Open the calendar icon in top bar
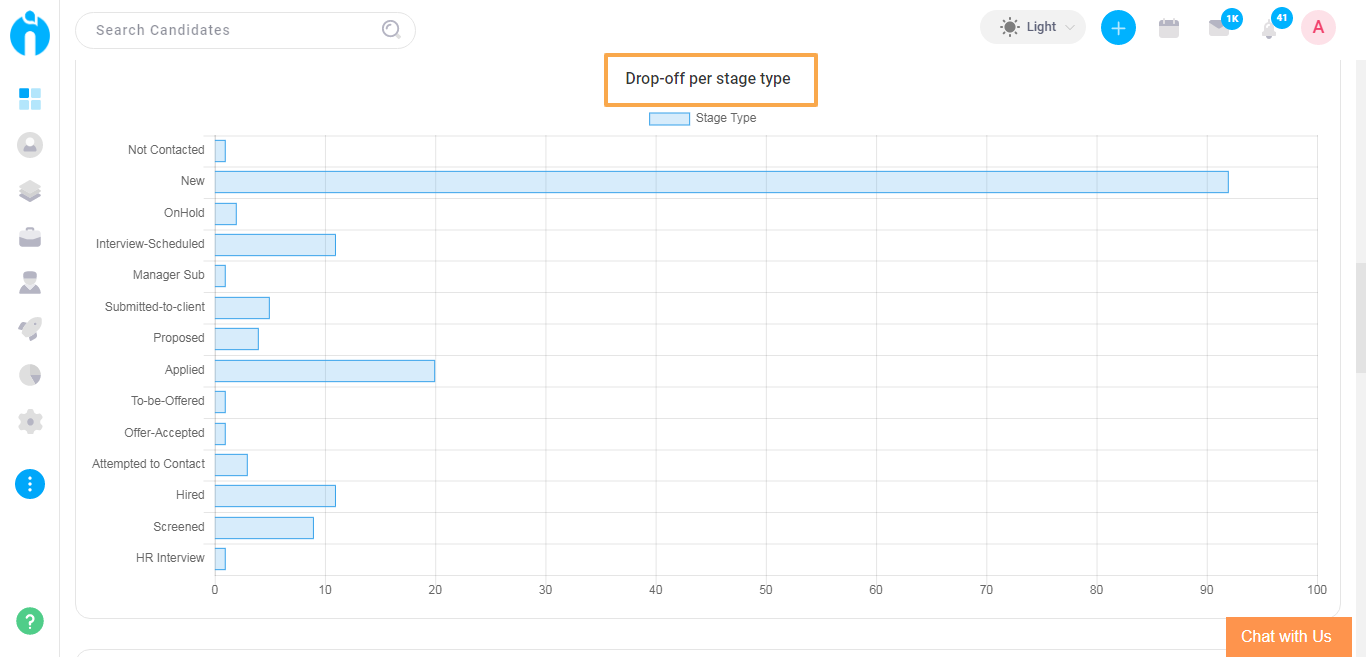This screenshot has width=1366, height=657. tap(1168, 28)
